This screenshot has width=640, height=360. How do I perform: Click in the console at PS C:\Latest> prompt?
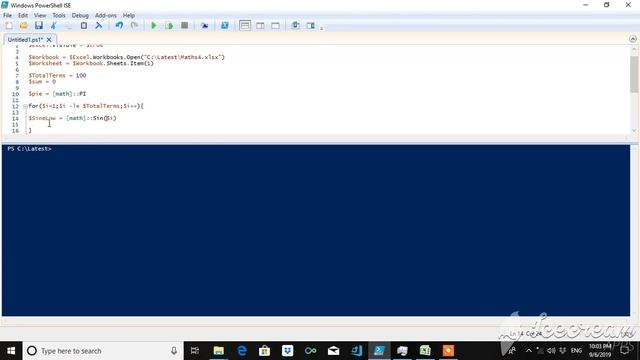coord(29,149)
